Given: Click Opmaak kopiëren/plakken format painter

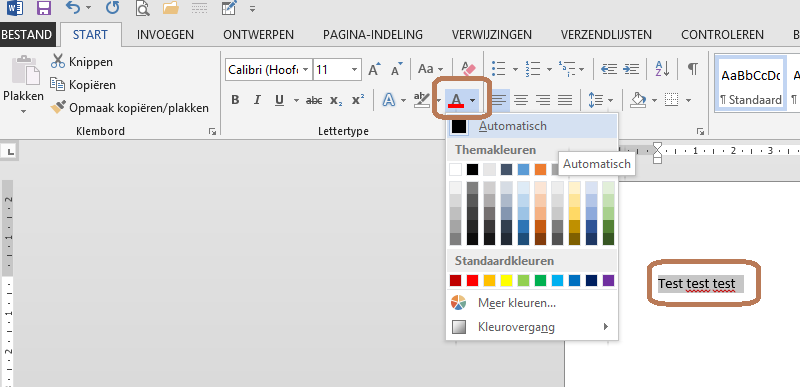Looking at the screenshot, I should [x=130, y=108].
